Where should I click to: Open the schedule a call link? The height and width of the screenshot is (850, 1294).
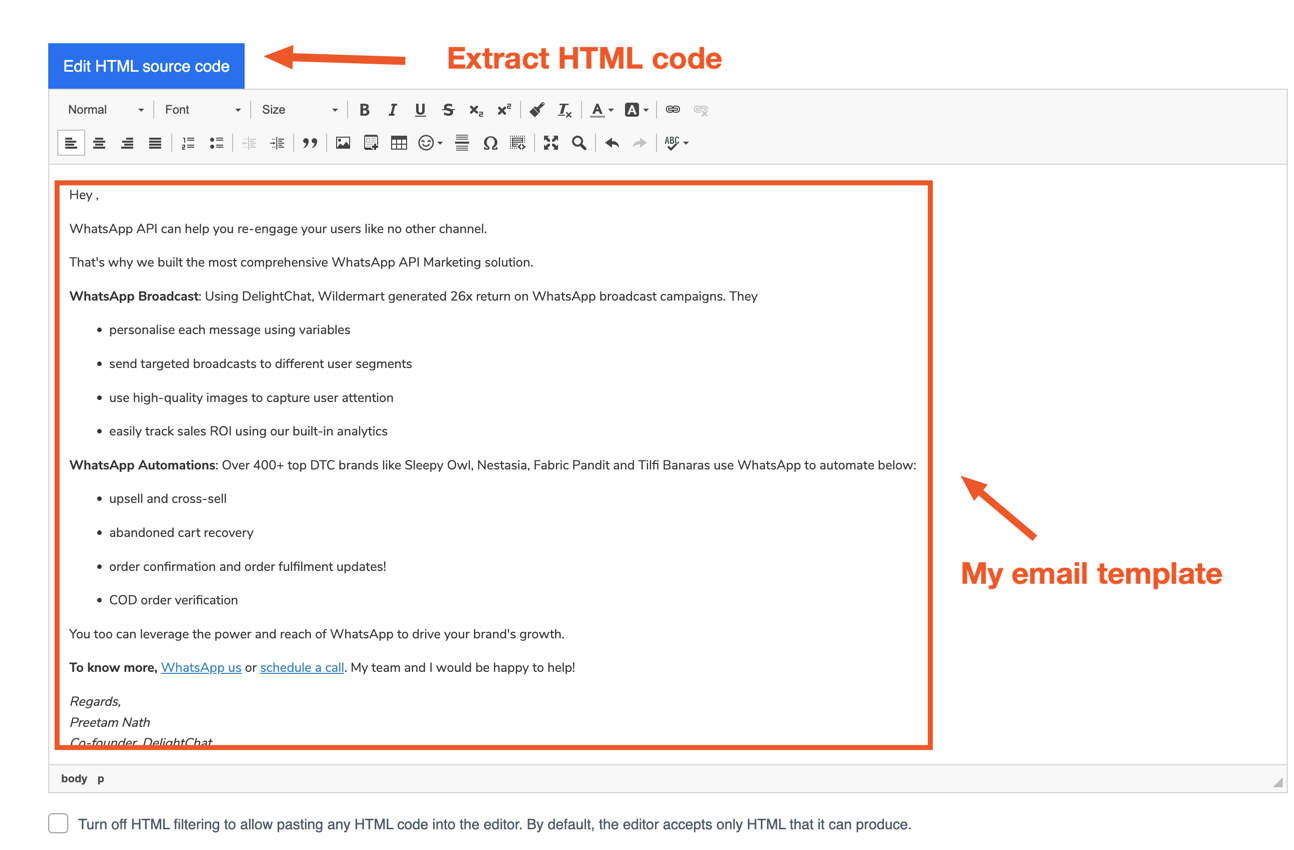(x=302, y=667)
